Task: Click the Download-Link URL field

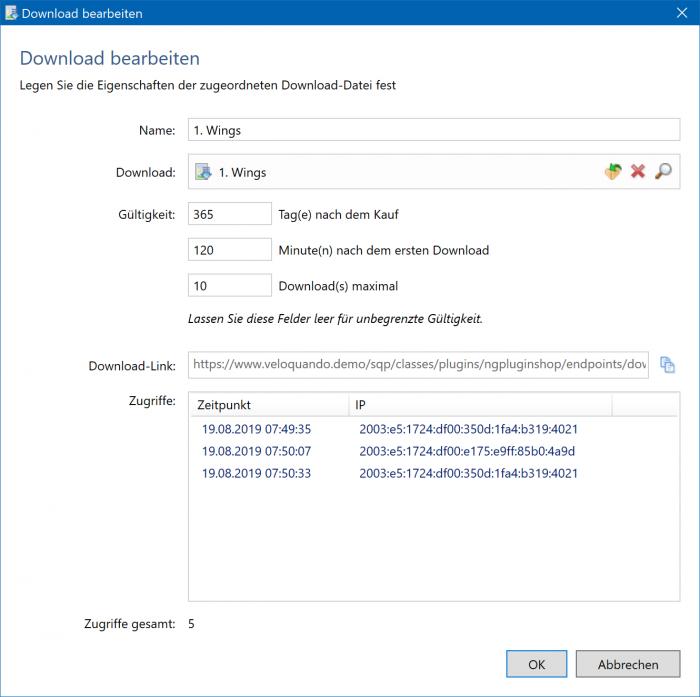Action: 418,365
